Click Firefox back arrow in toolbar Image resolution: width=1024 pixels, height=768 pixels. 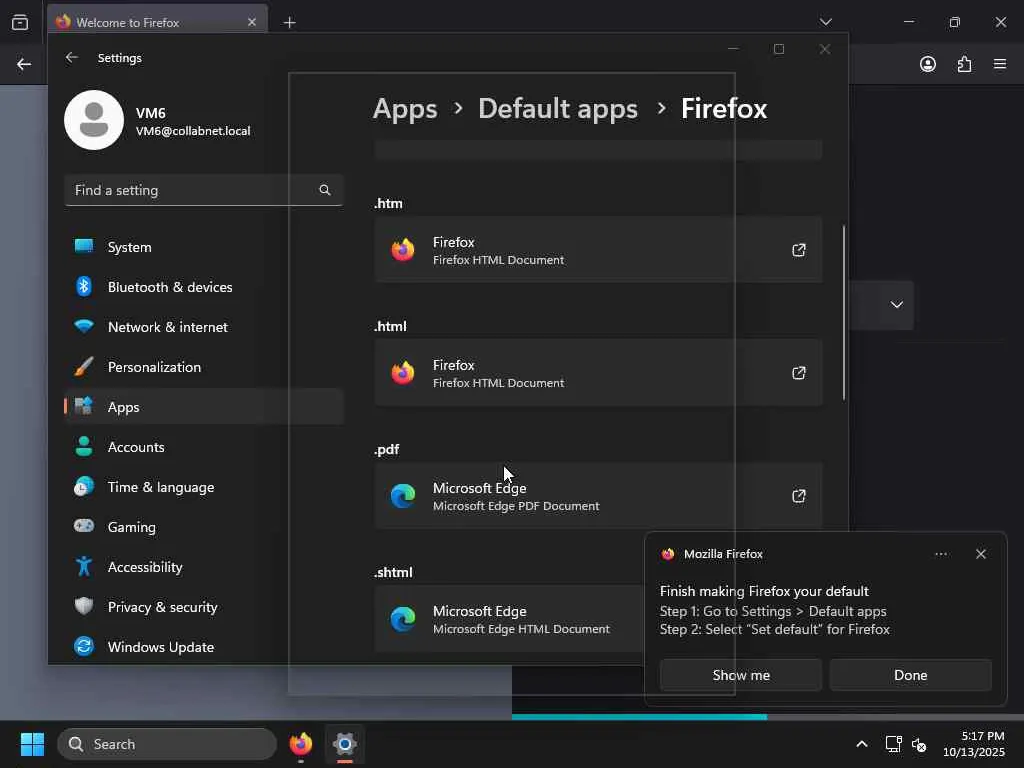(x=24, y=64)
